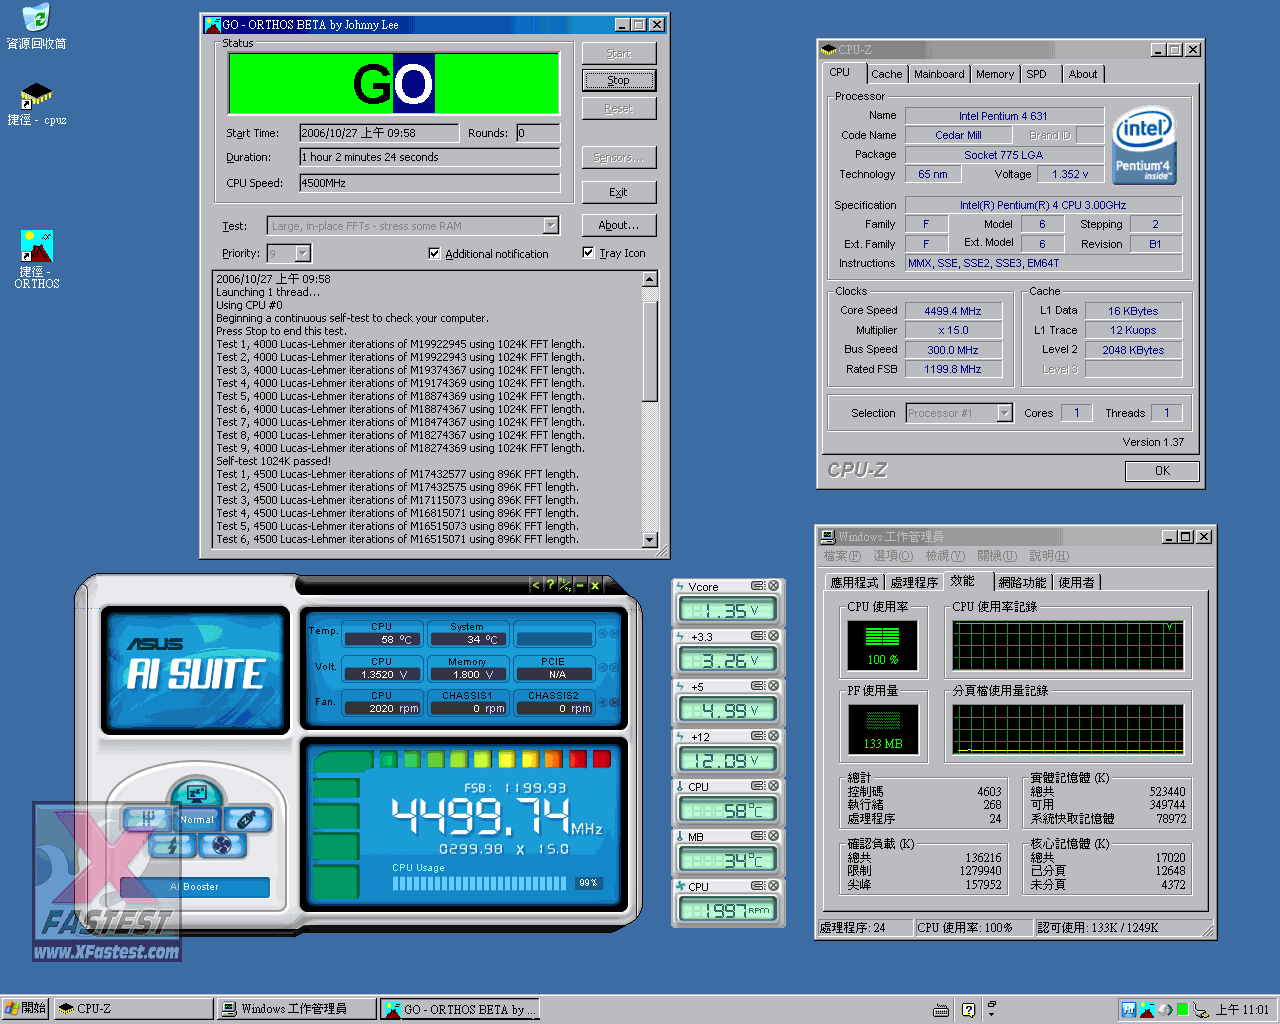Click the AI Suite help question-mark icon
The width and height of the screenshot is (1280, 1024).
pyautogui.click(x=549, y=585)
